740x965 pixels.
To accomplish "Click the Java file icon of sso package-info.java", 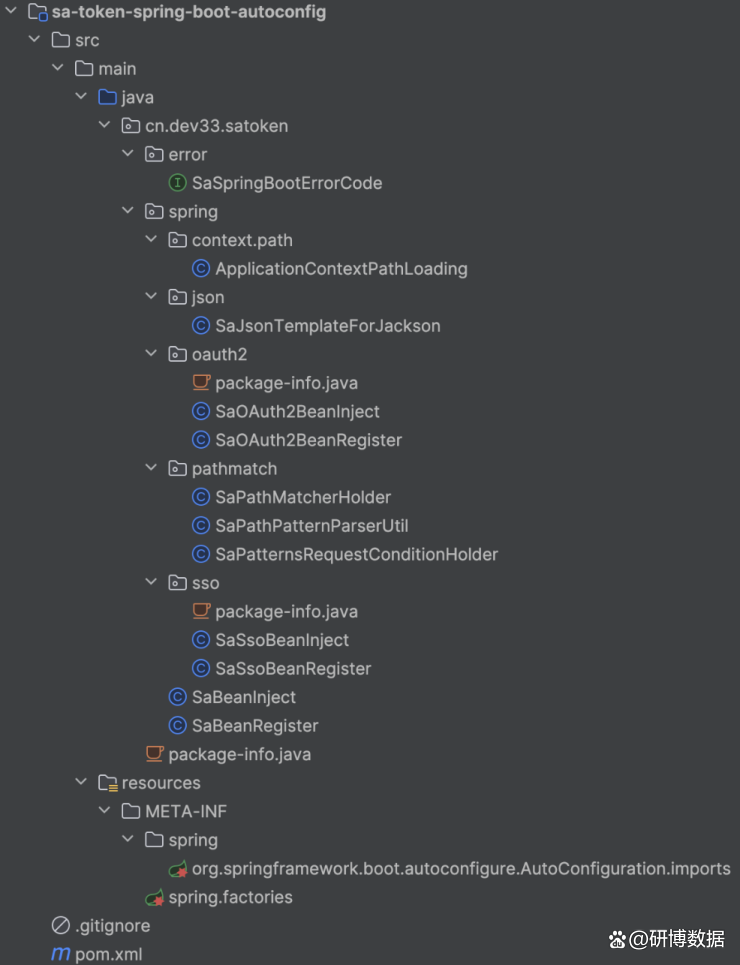I will pos(201,611).
